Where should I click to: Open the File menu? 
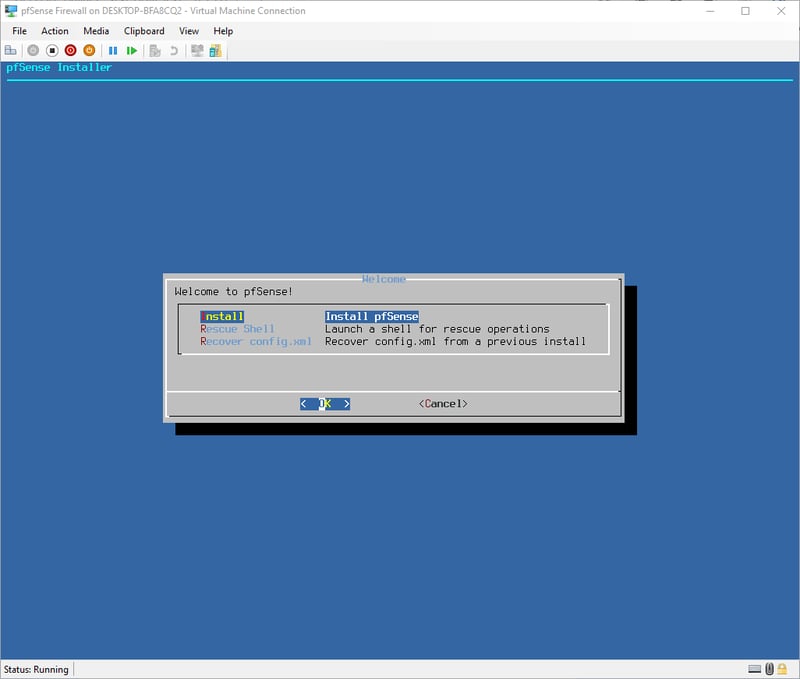coord(19,31)
